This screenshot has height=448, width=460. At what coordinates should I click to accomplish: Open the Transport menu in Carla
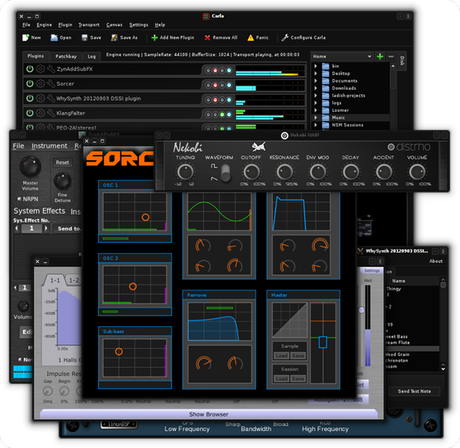[89, 25]
